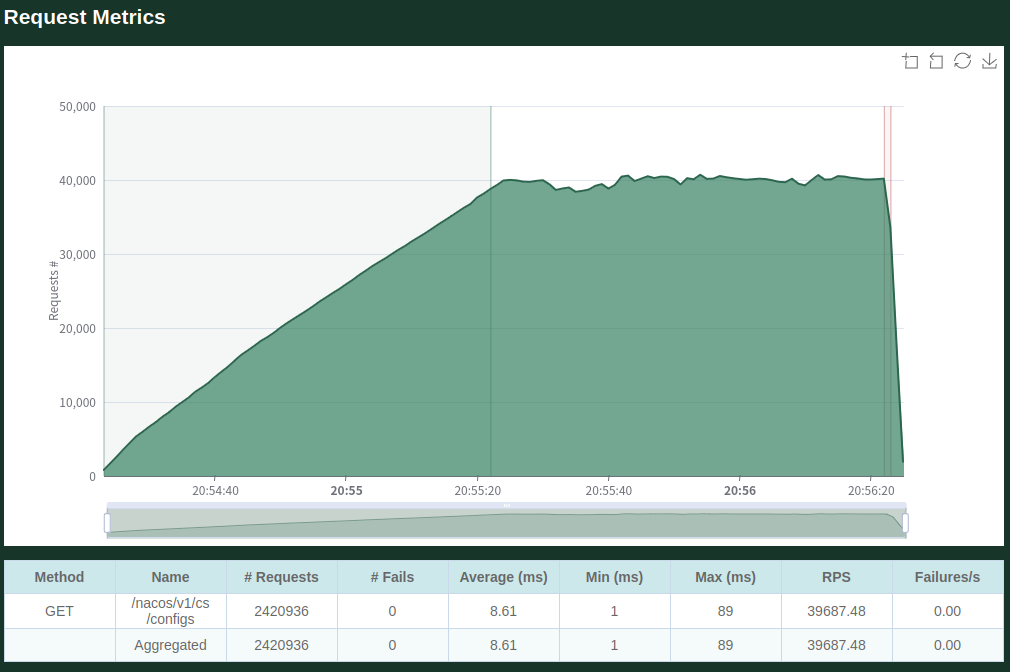Screen dimensions: 1010x672
Task: Save chart as image via download icon
Action: 989,61
